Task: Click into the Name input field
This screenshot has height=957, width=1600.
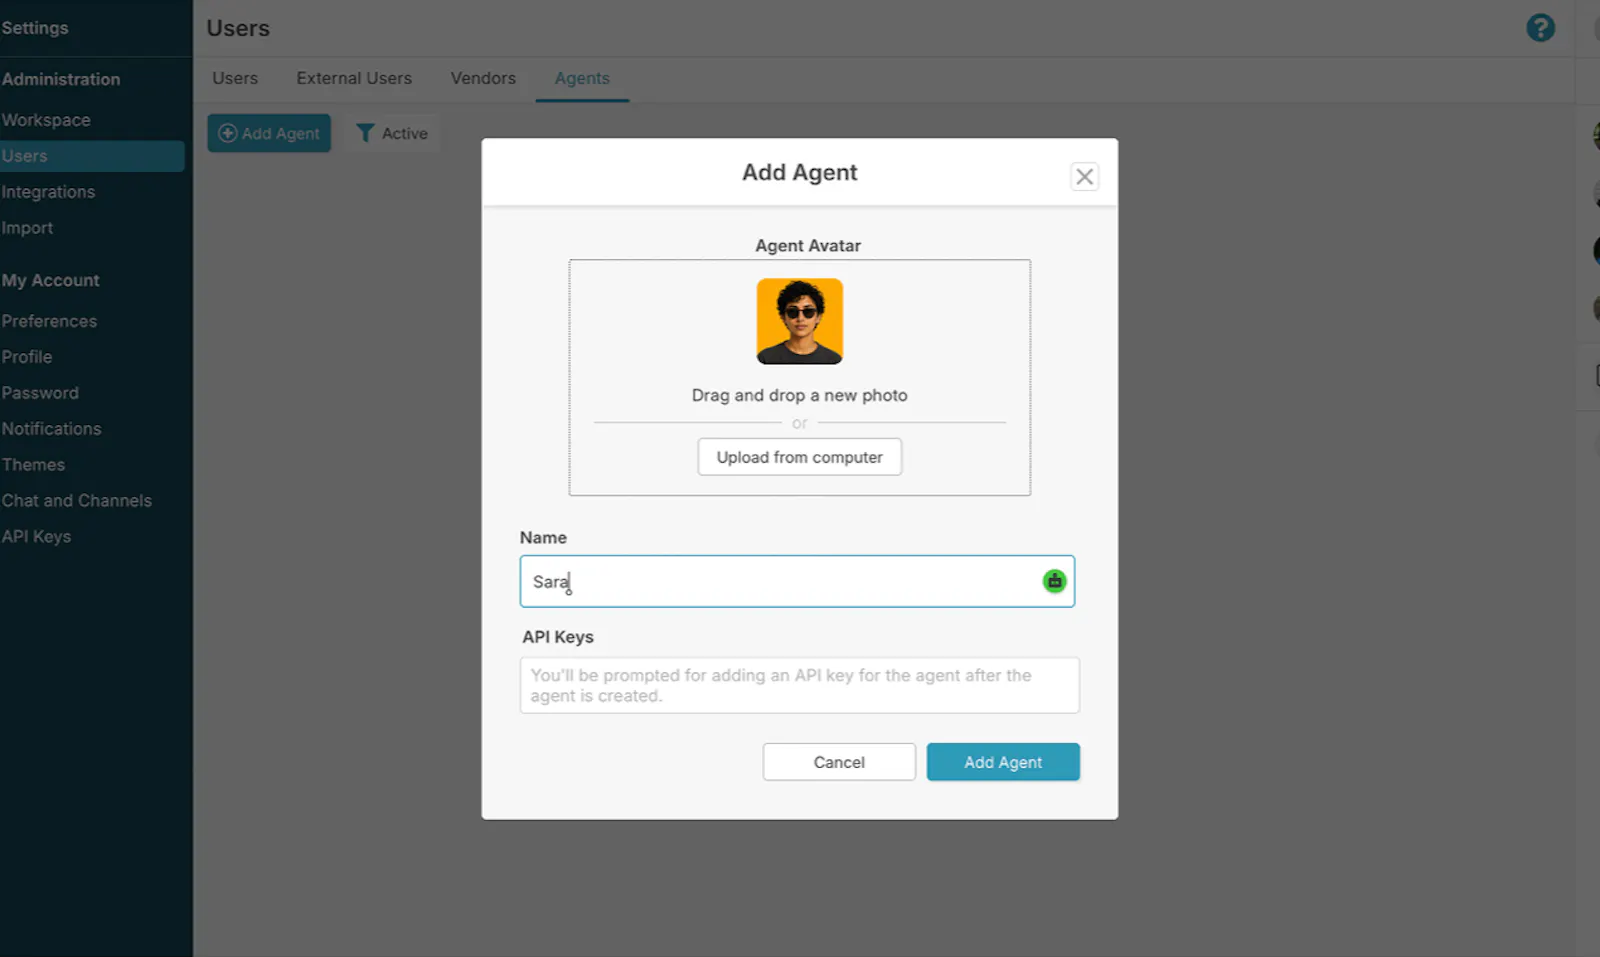Action: 797,581
